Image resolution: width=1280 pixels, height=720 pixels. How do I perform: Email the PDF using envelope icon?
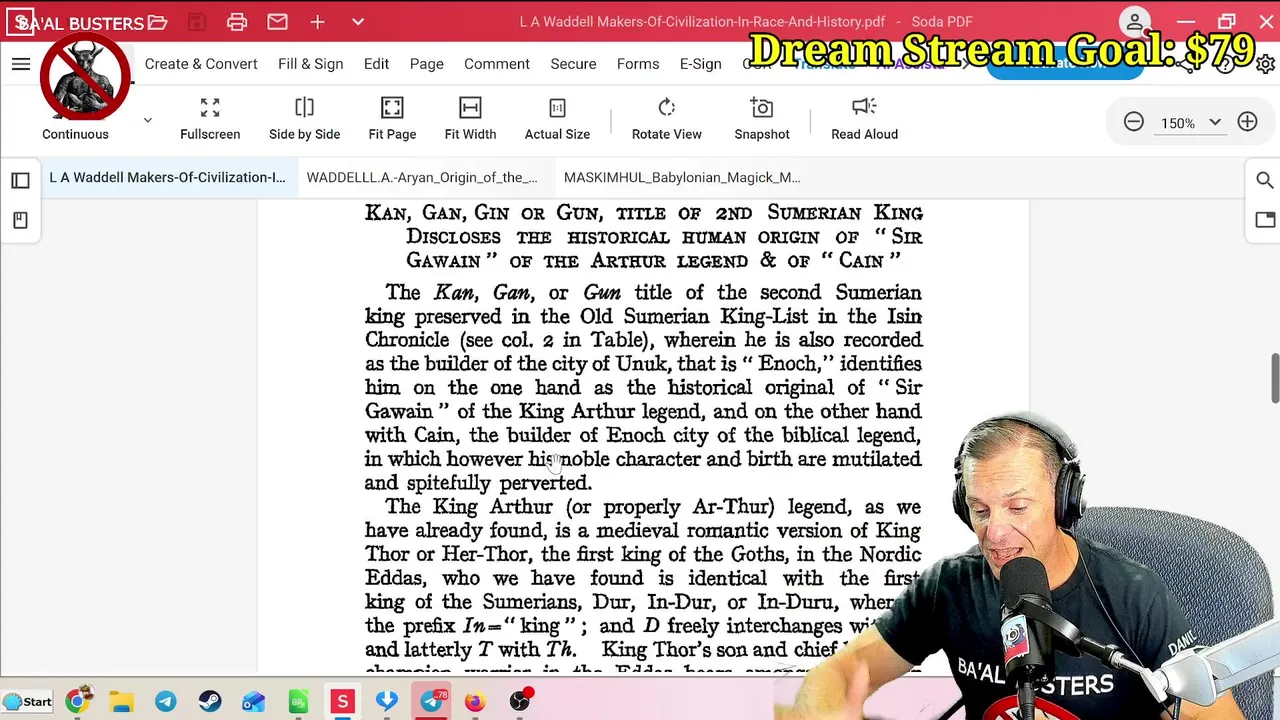pos(277,22)
